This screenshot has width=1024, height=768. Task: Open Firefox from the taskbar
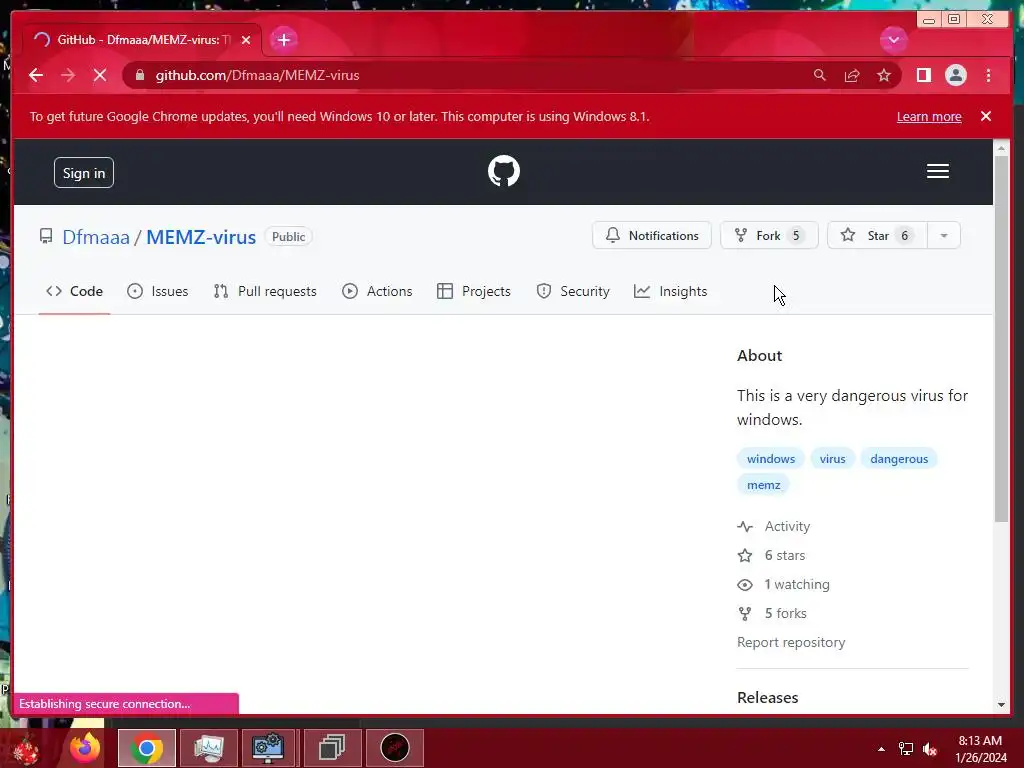[85, 748]
